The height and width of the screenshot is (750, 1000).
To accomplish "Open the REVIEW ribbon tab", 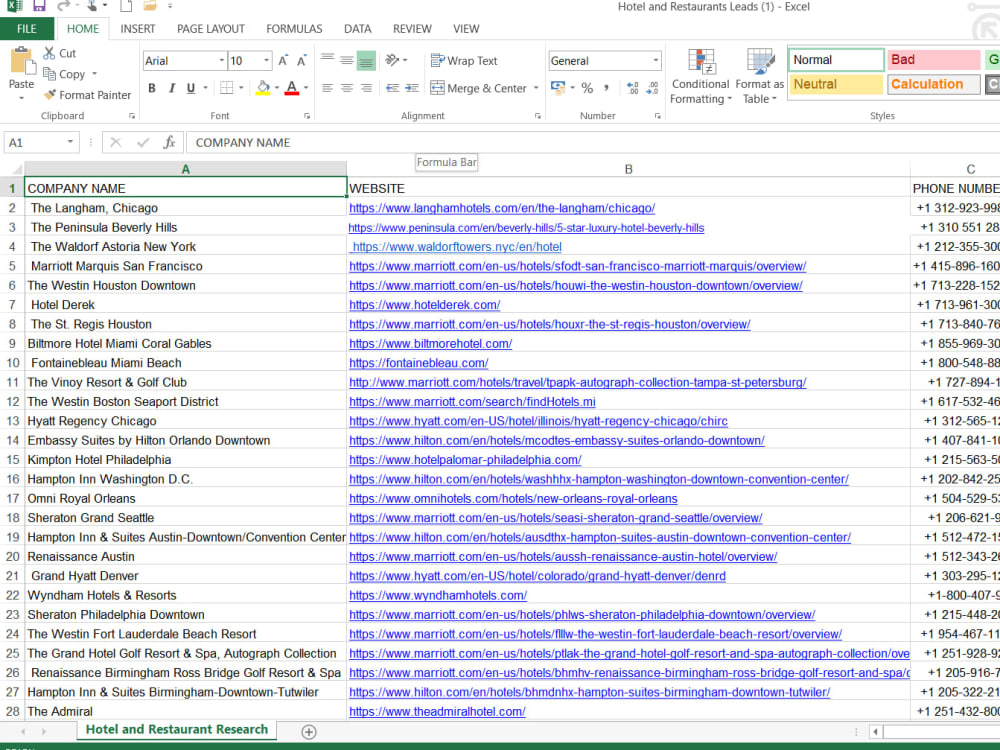I will pyautogui.click(x=412, y=29).
